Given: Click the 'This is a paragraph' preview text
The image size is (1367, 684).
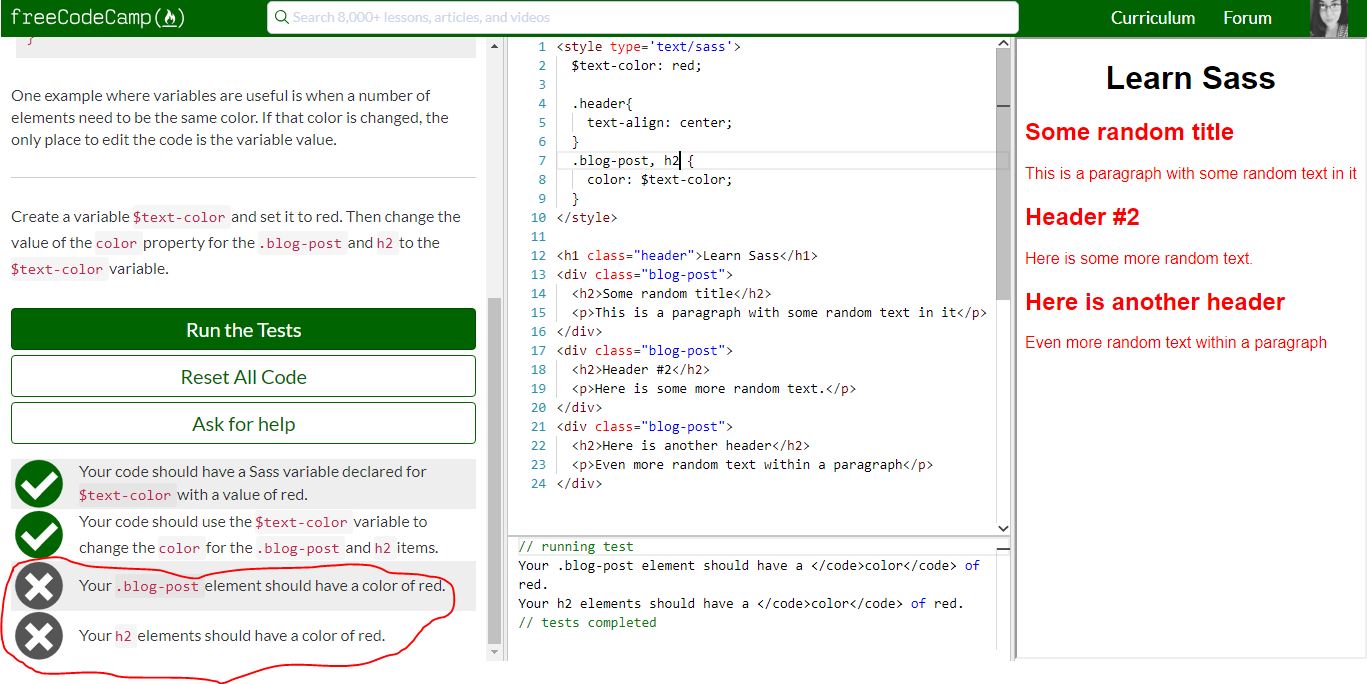Looking at the screenshot, I should click(1191, 173).
